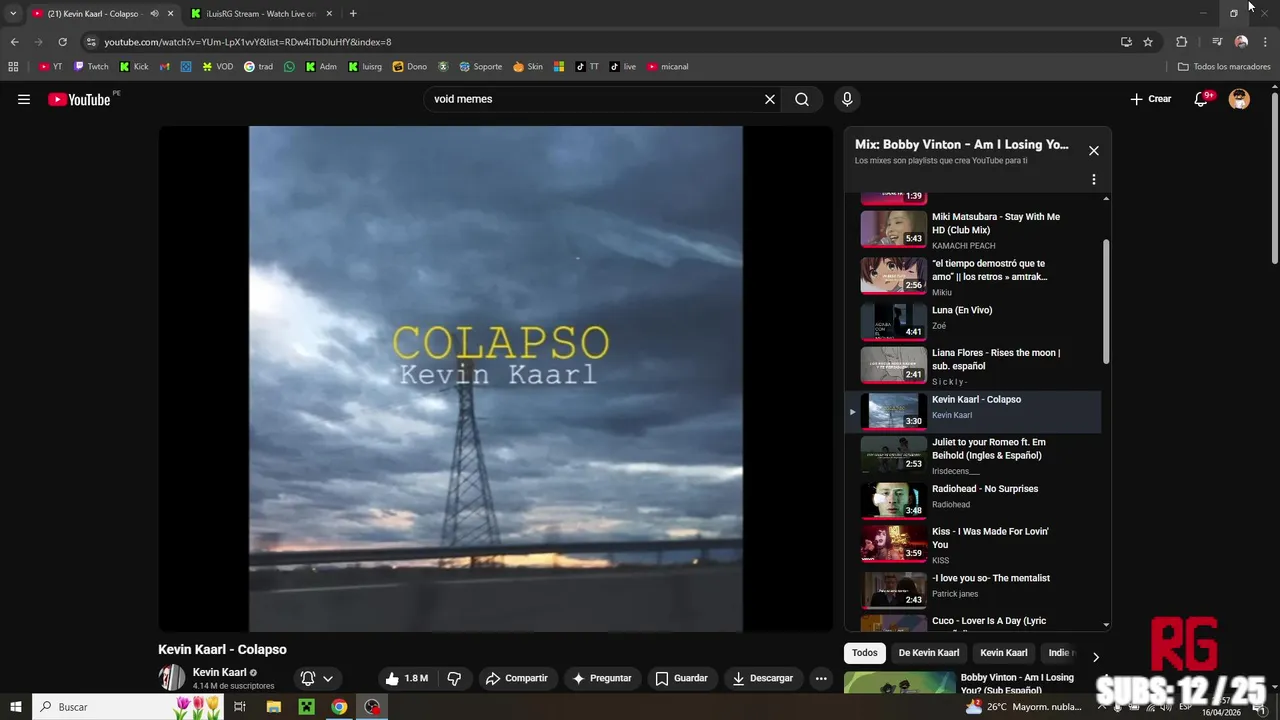1280x720 pixels.
Task: Reload the current page
Action: pyautogui.click(x=62, y=42)
